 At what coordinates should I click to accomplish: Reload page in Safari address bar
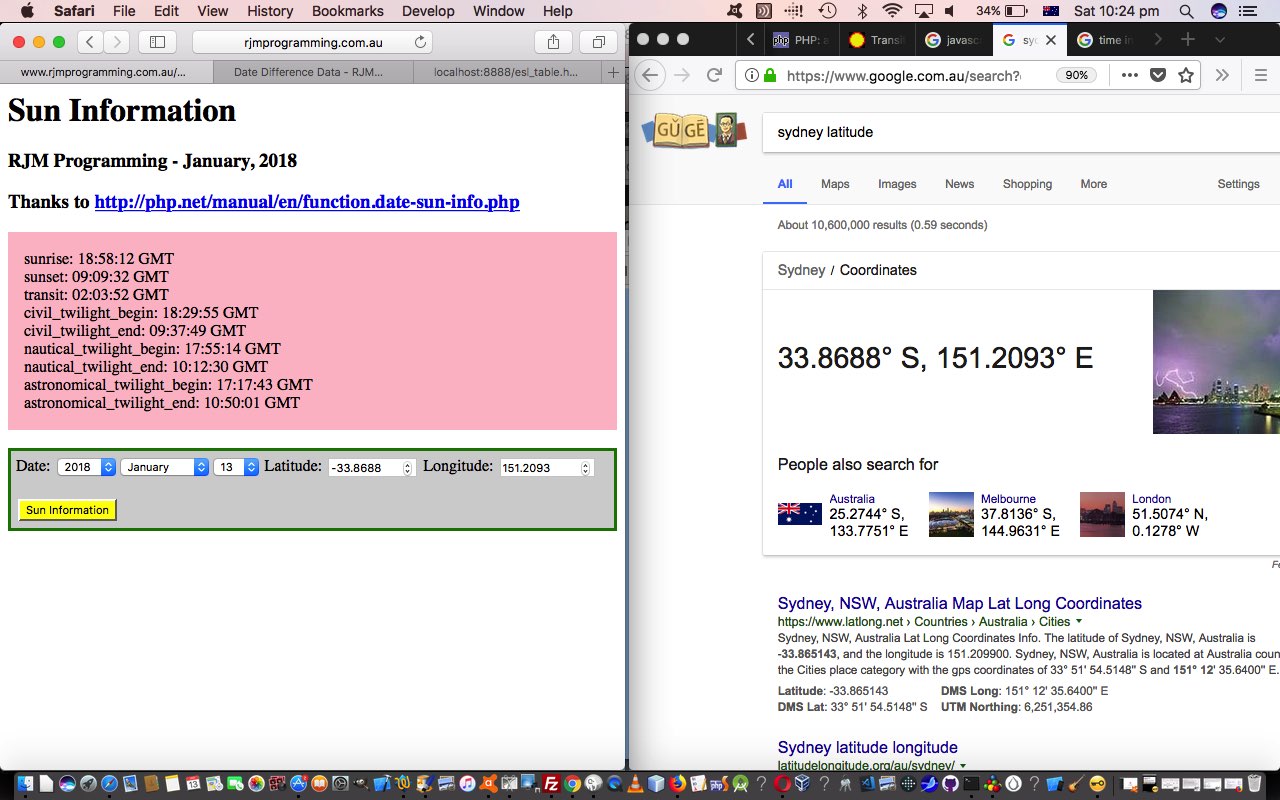(421, 42)
